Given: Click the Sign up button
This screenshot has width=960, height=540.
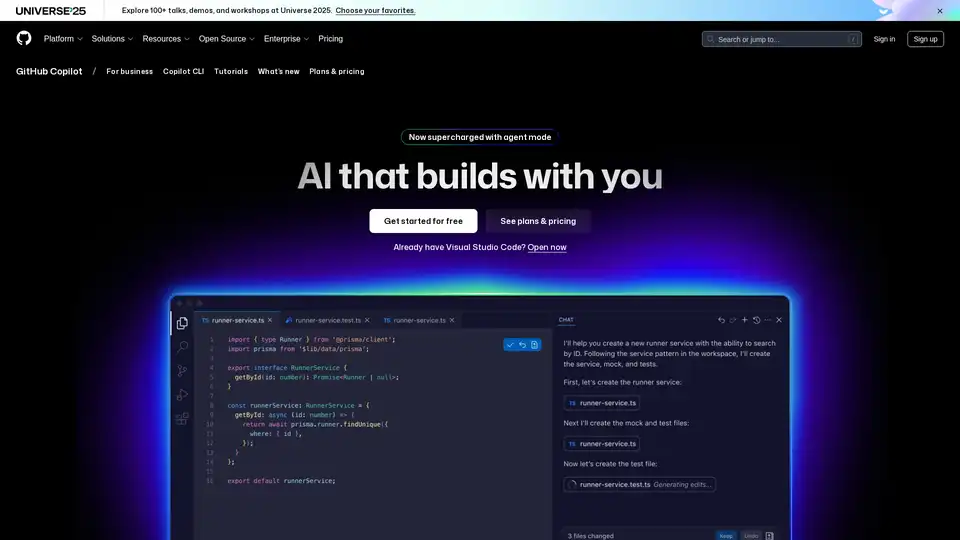Looking at the screenshot, I should (925, 39).
